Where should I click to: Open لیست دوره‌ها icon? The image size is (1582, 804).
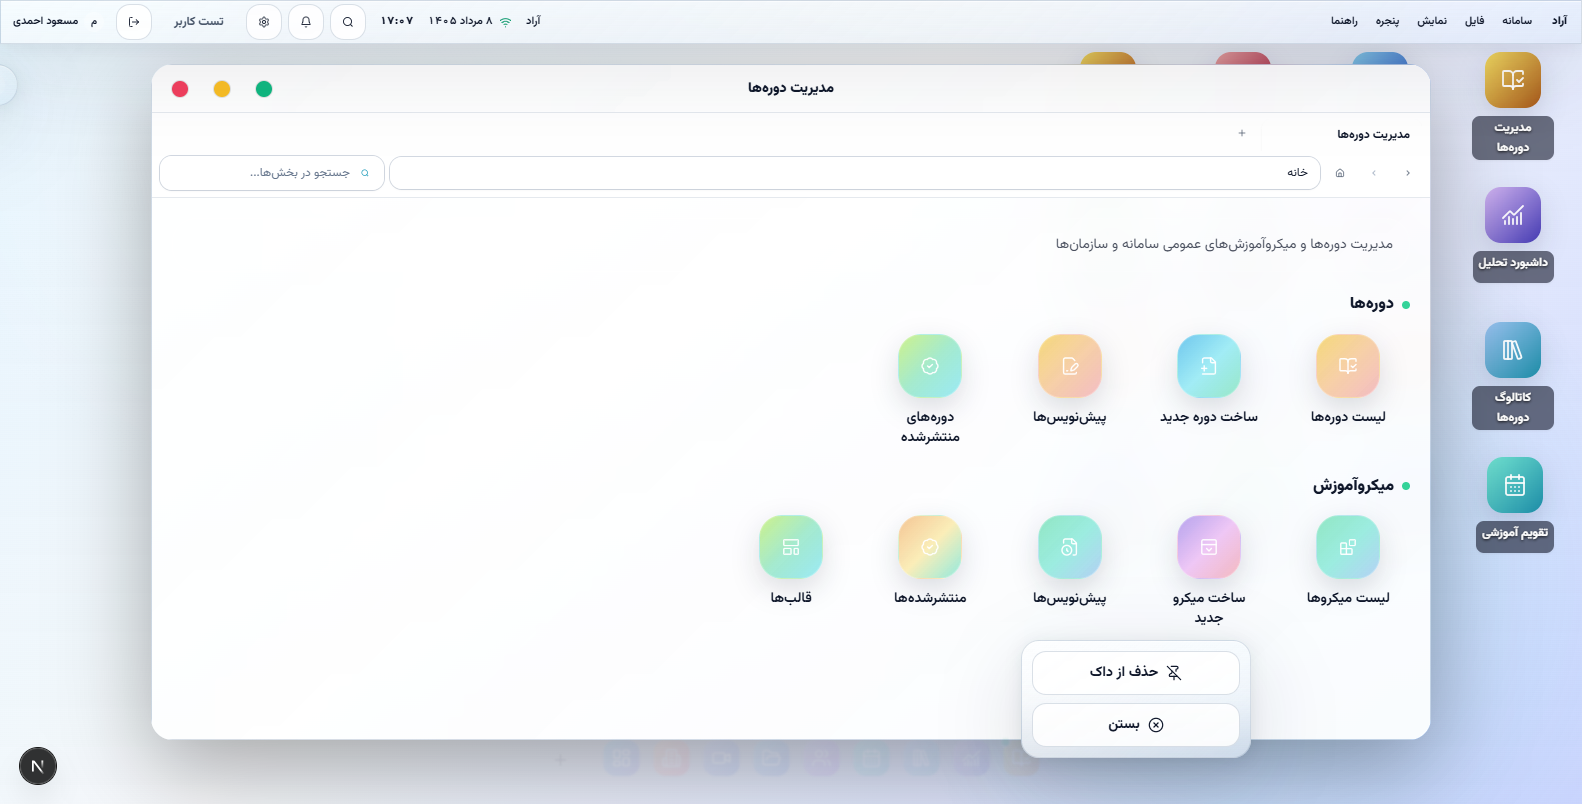(1348, 366)
